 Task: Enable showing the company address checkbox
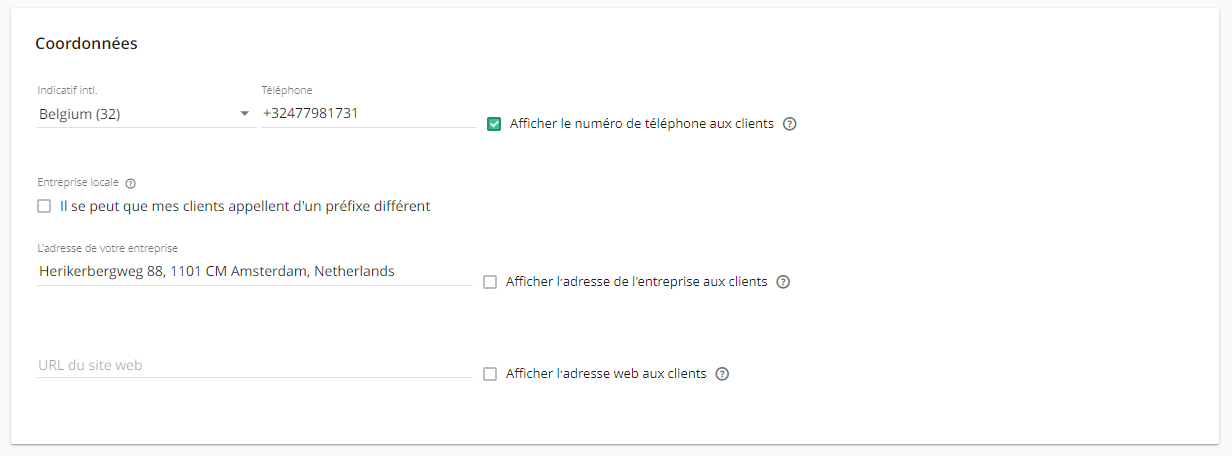click(x=490, y=282)
